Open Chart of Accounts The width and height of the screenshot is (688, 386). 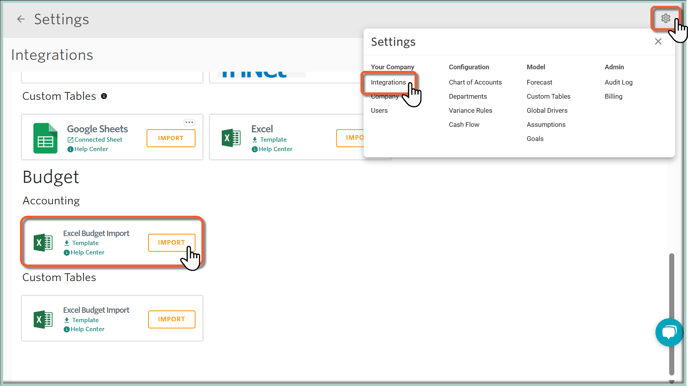click(475, 82)
